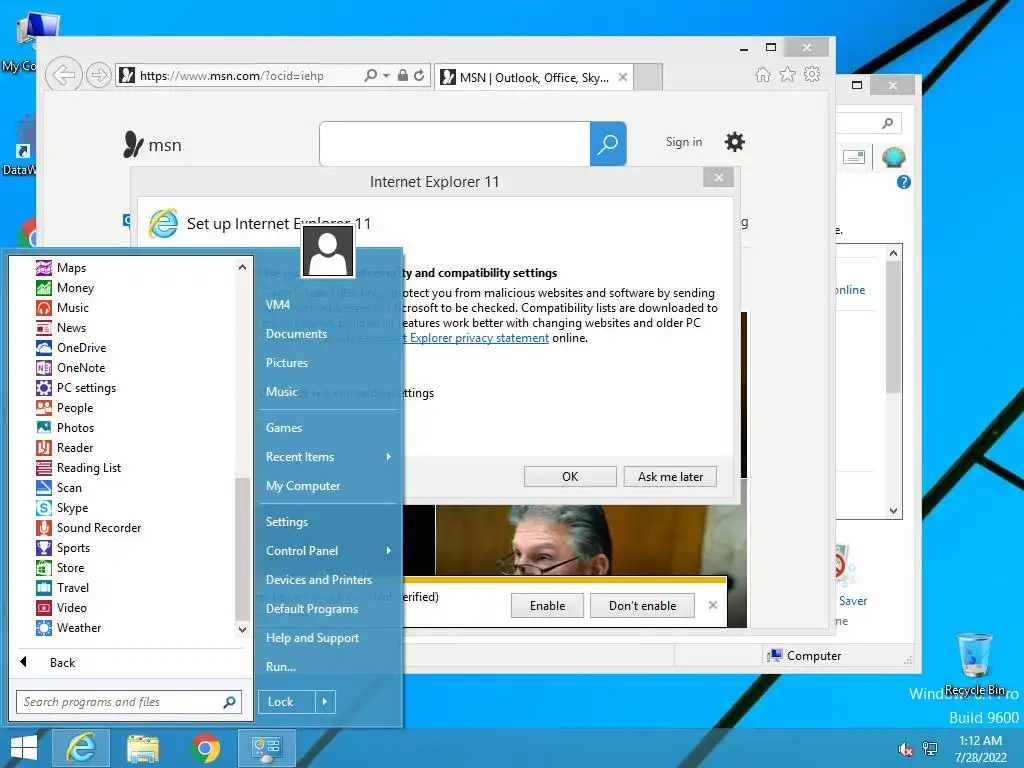Launch Google Chrome from taskbar
Viewport: 1024px width, 768px height.
[x=205, y=748]
